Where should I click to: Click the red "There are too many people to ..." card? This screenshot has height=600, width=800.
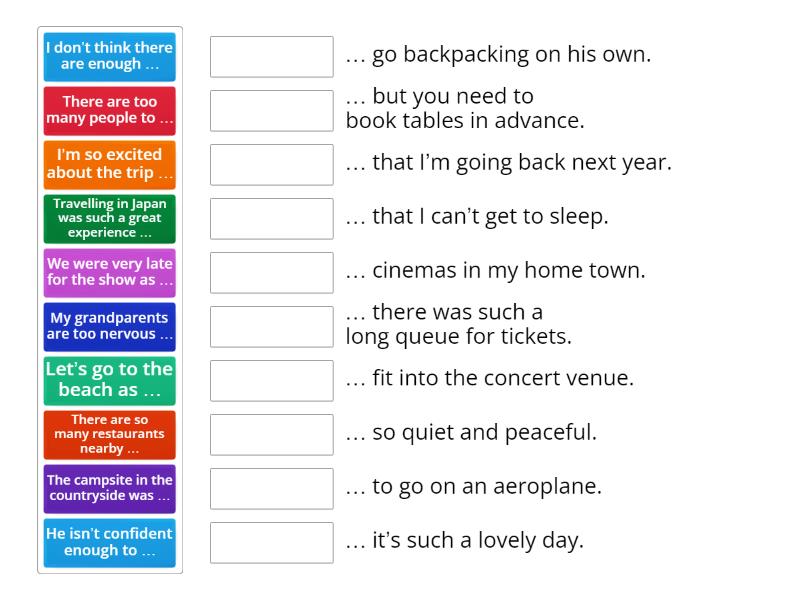[x=109, y=109]
